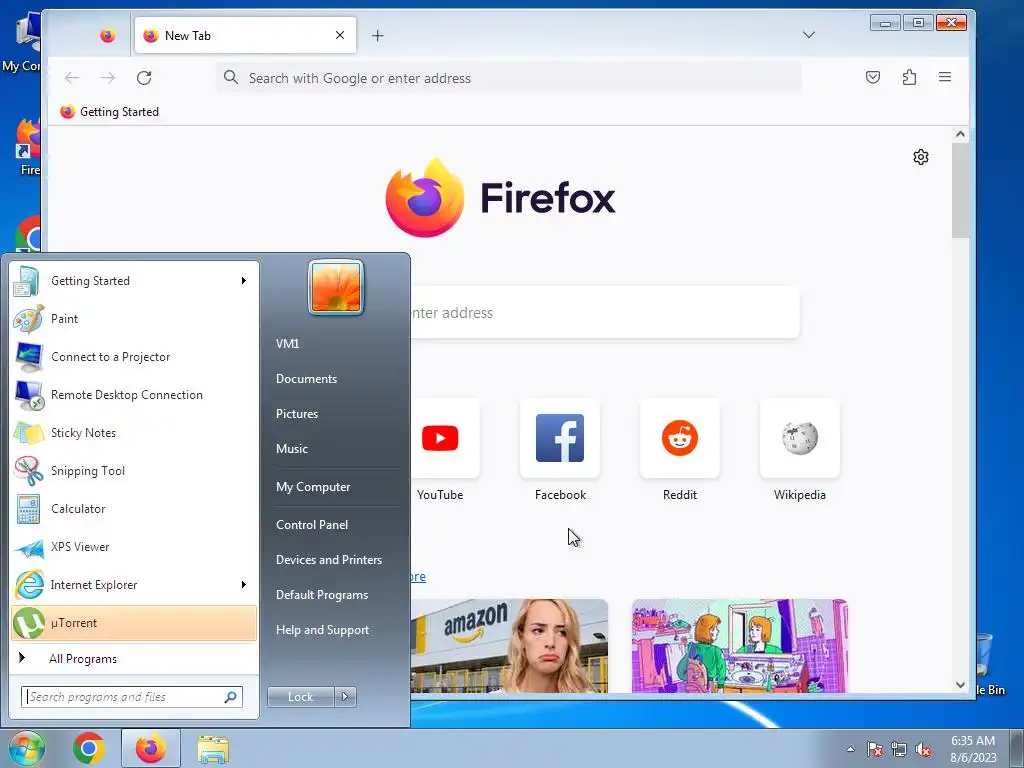This screenshot has height=768, width=1024.
Task: Select the New Tab tab
Action: pos(246,35)
